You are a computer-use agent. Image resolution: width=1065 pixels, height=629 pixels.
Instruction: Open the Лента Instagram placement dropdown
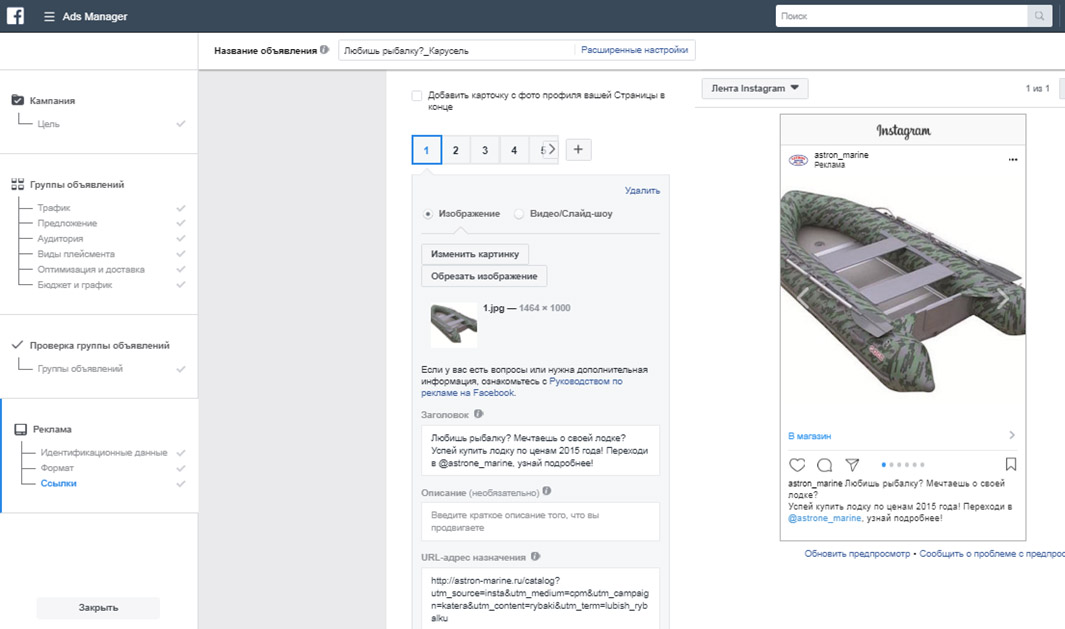(755, 88)
